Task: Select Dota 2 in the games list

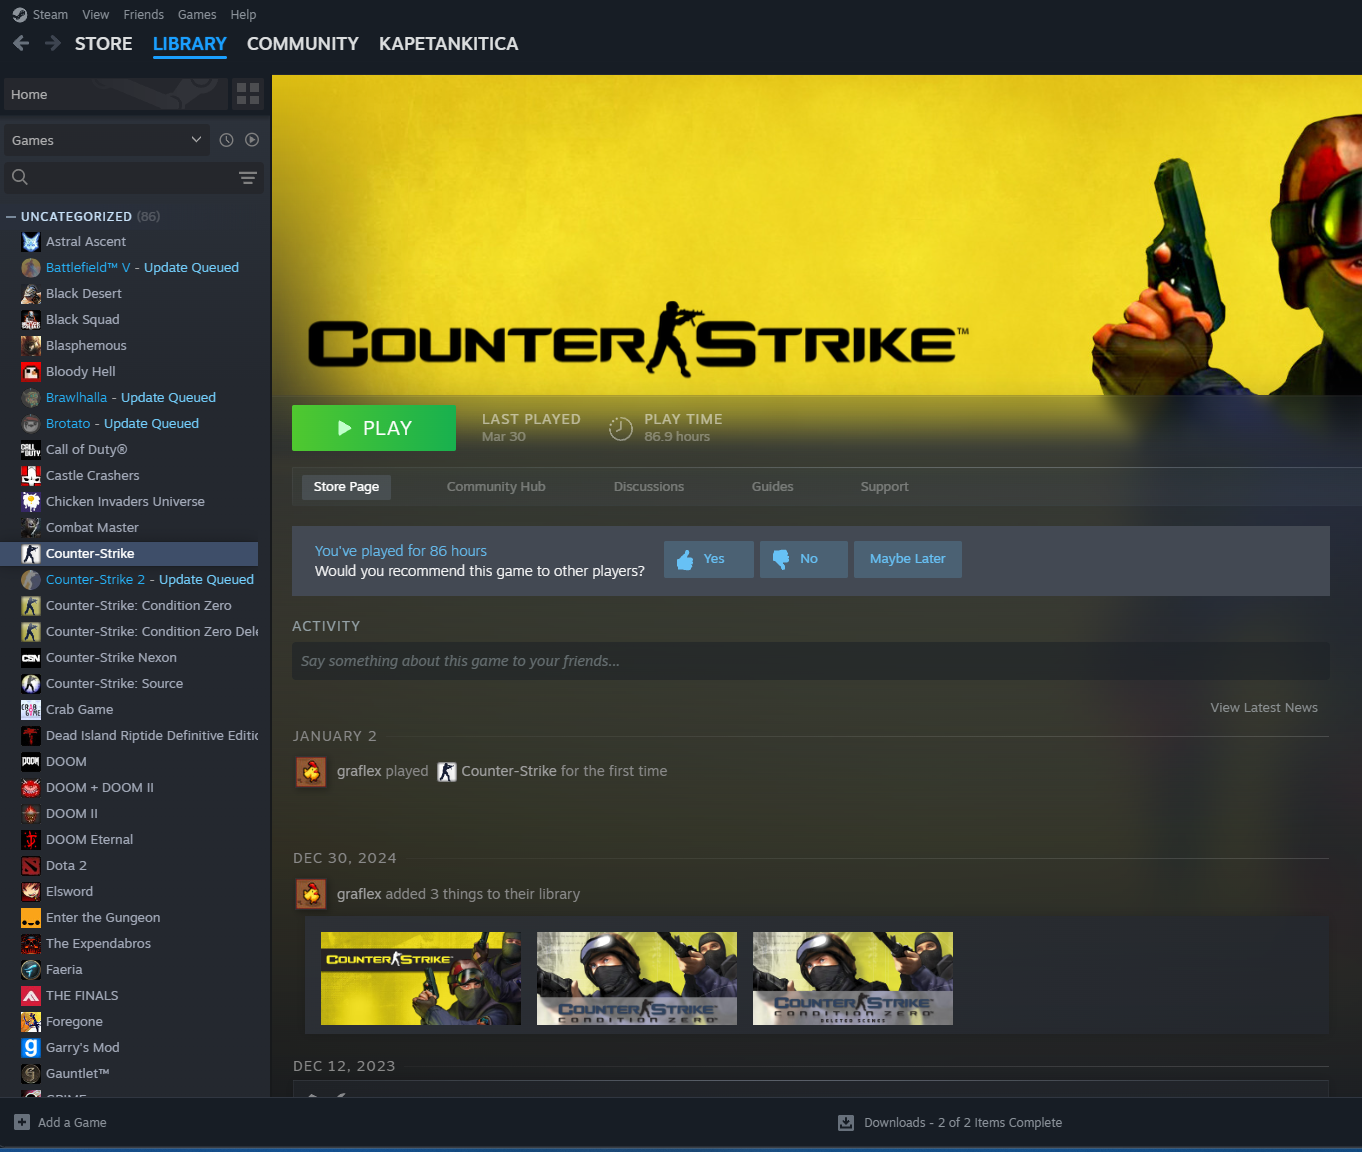Action: click(x=66, y=865)
